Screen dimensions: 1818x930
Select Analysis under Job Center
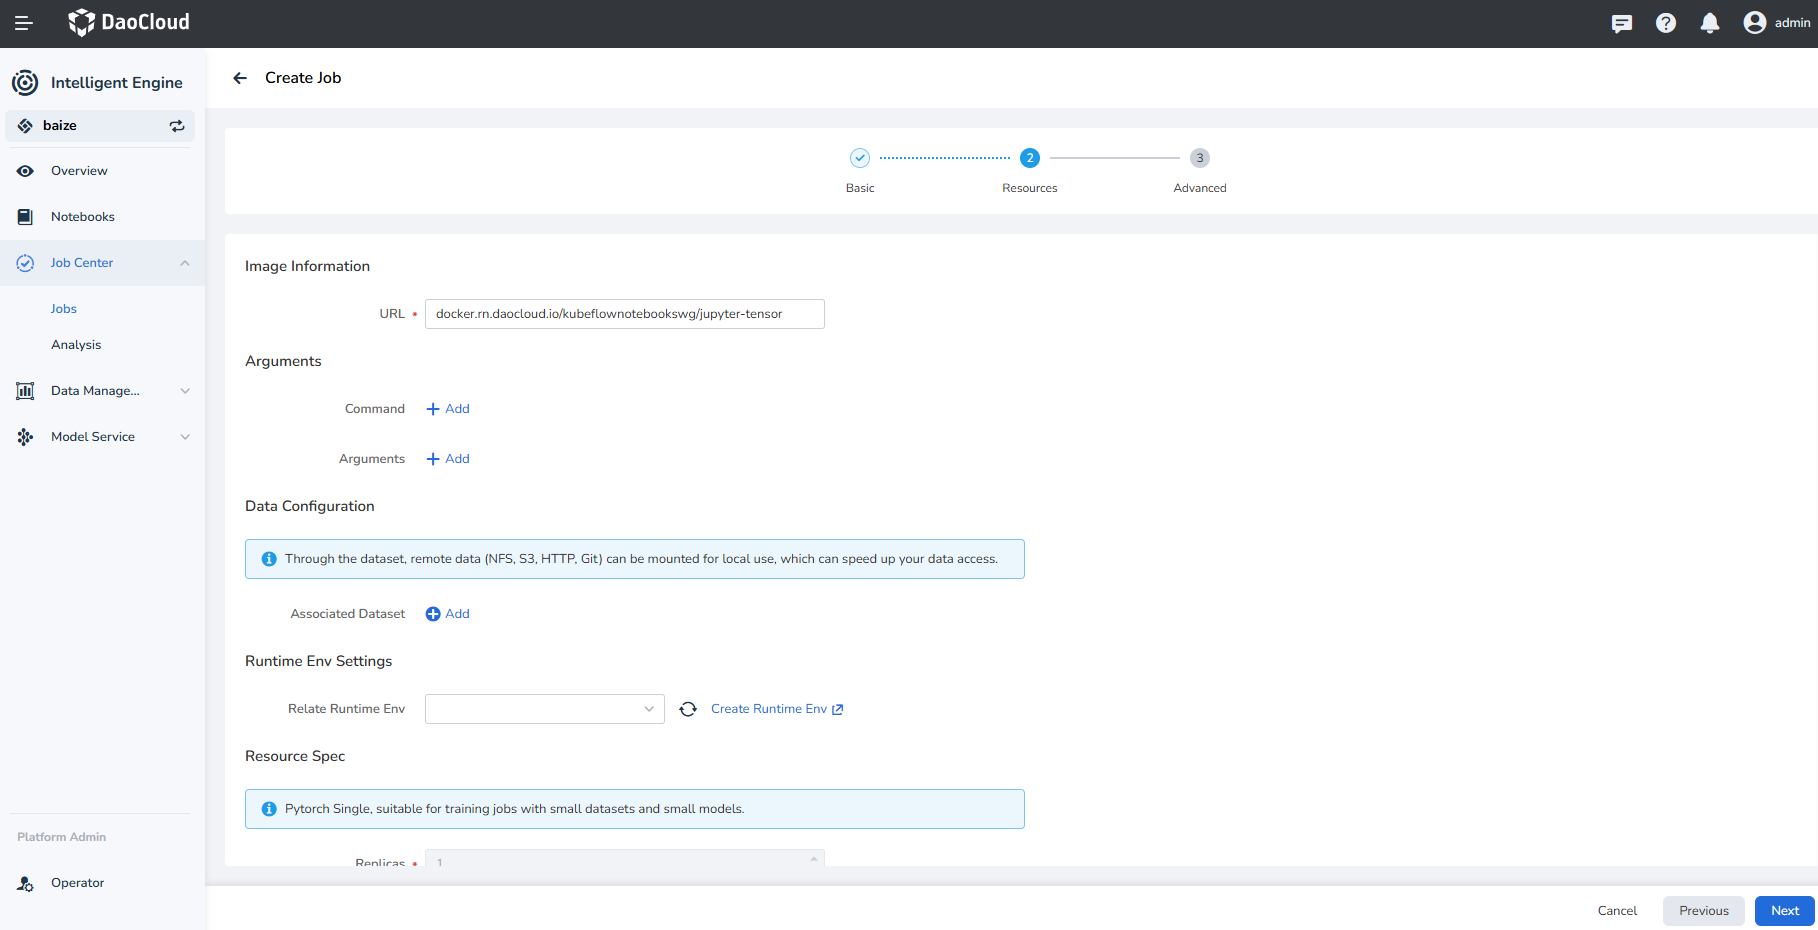click(x=76, y=344)
